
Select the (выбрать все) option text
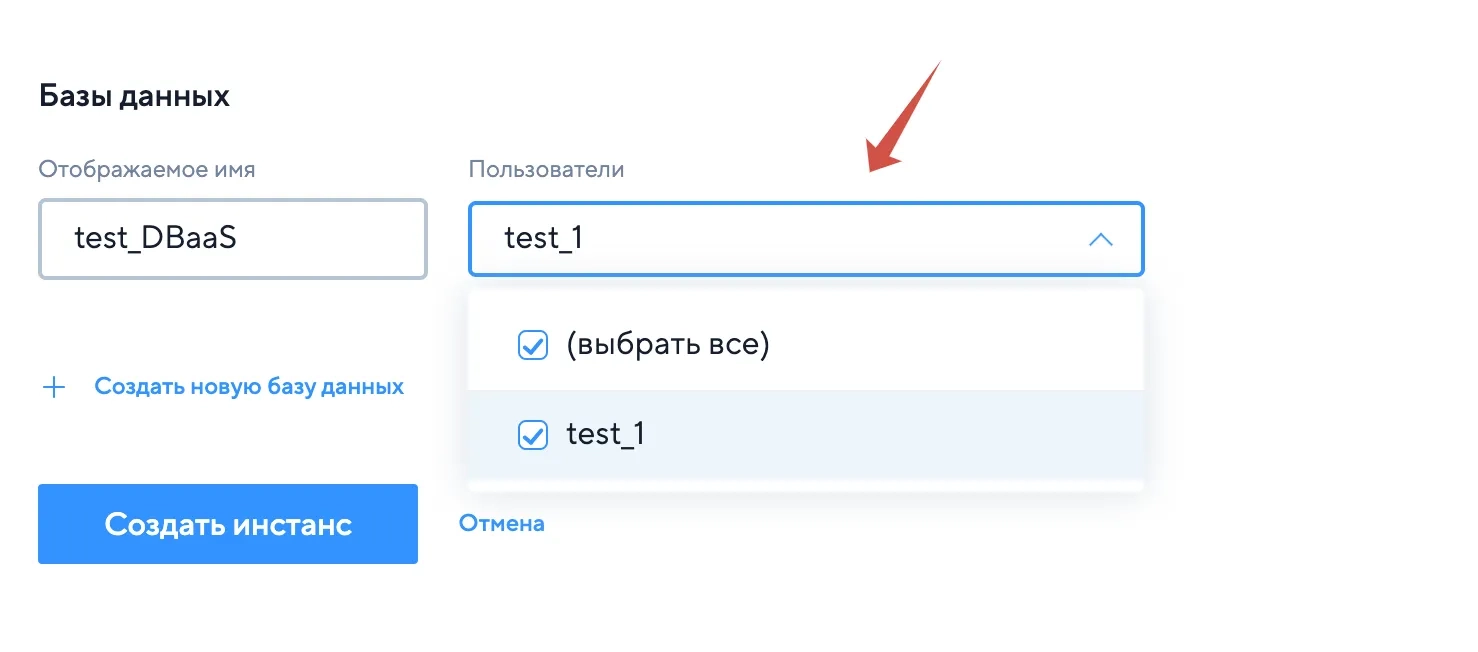pos(667,346)
